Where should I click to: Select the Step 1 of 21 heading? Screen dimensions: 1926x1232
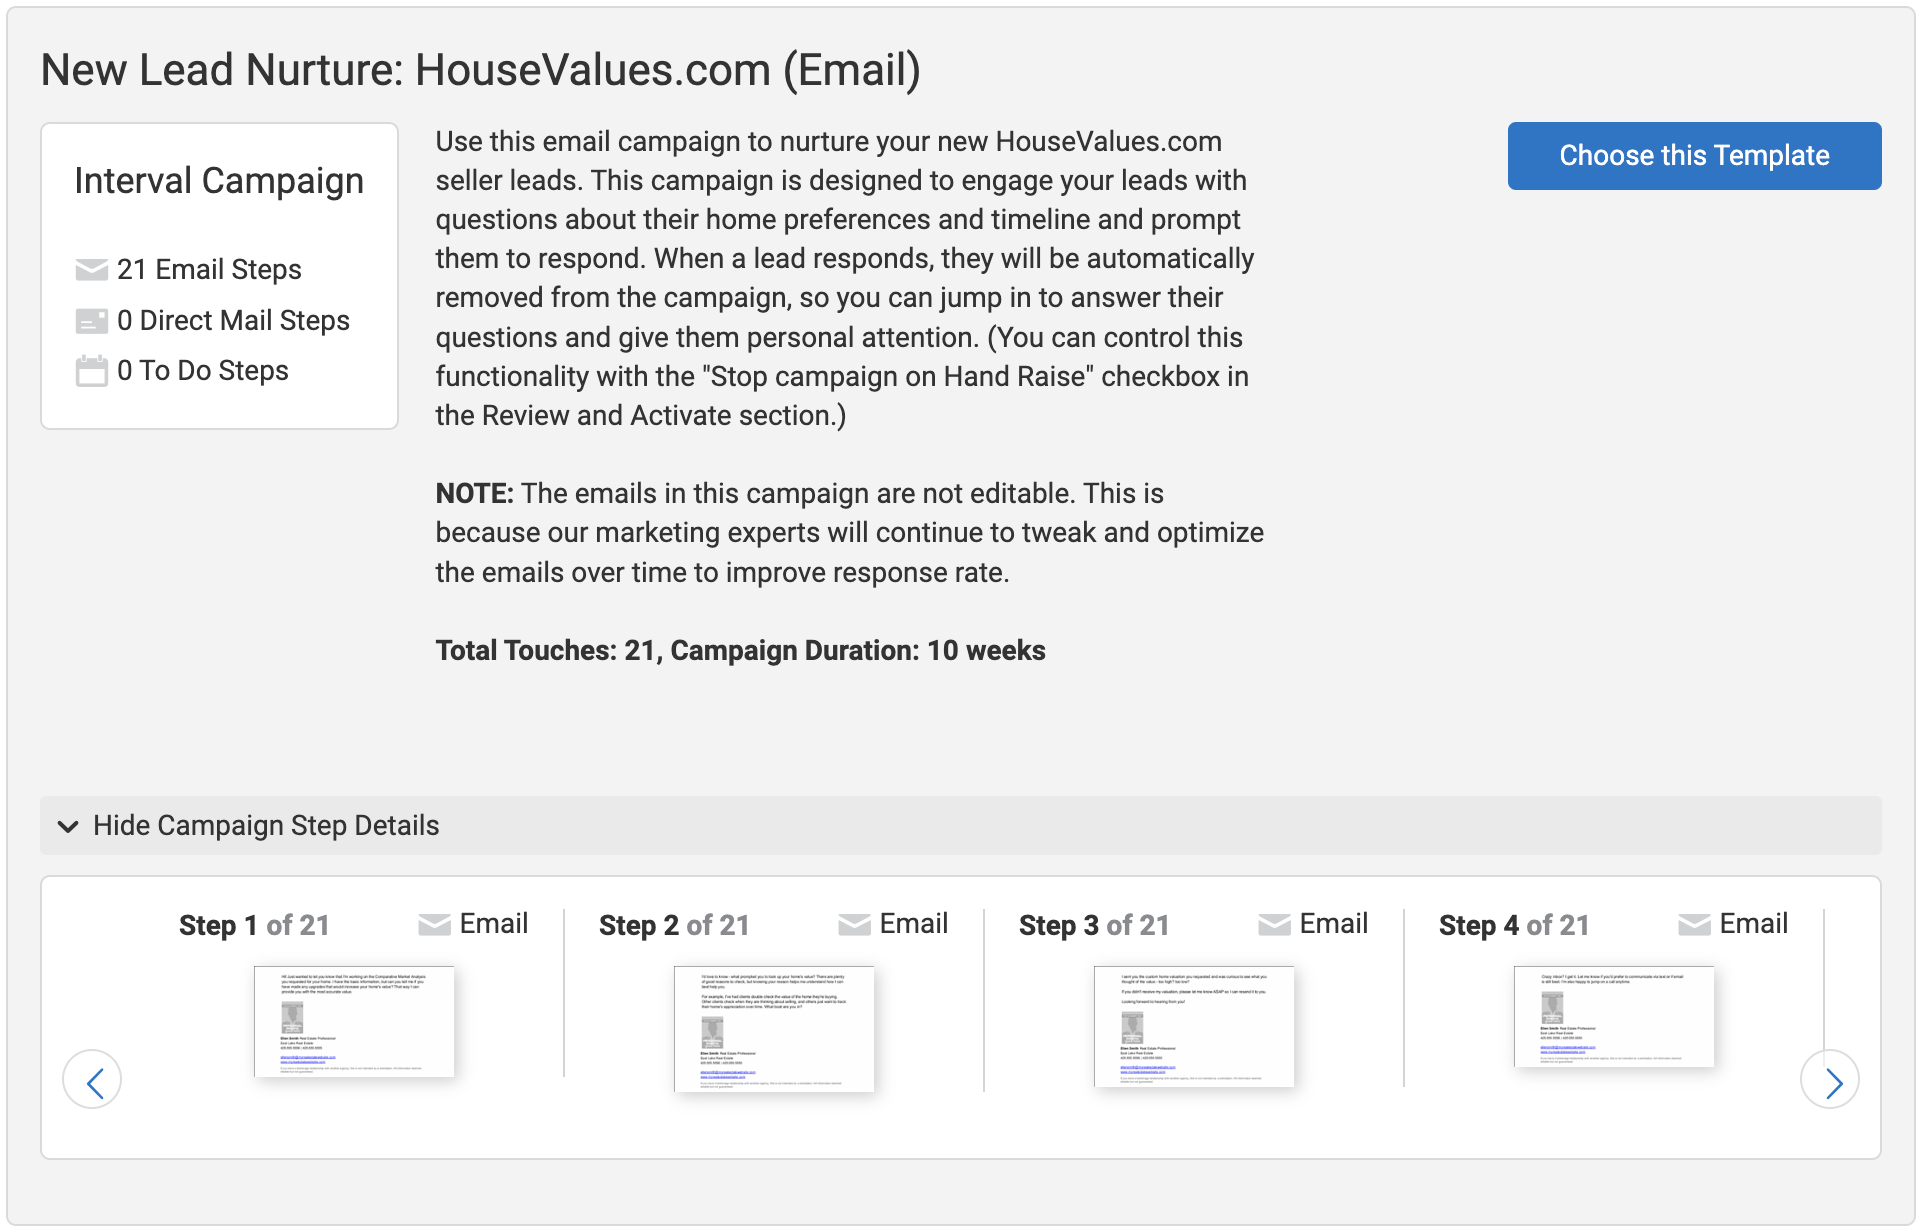(x=254, y=926)
